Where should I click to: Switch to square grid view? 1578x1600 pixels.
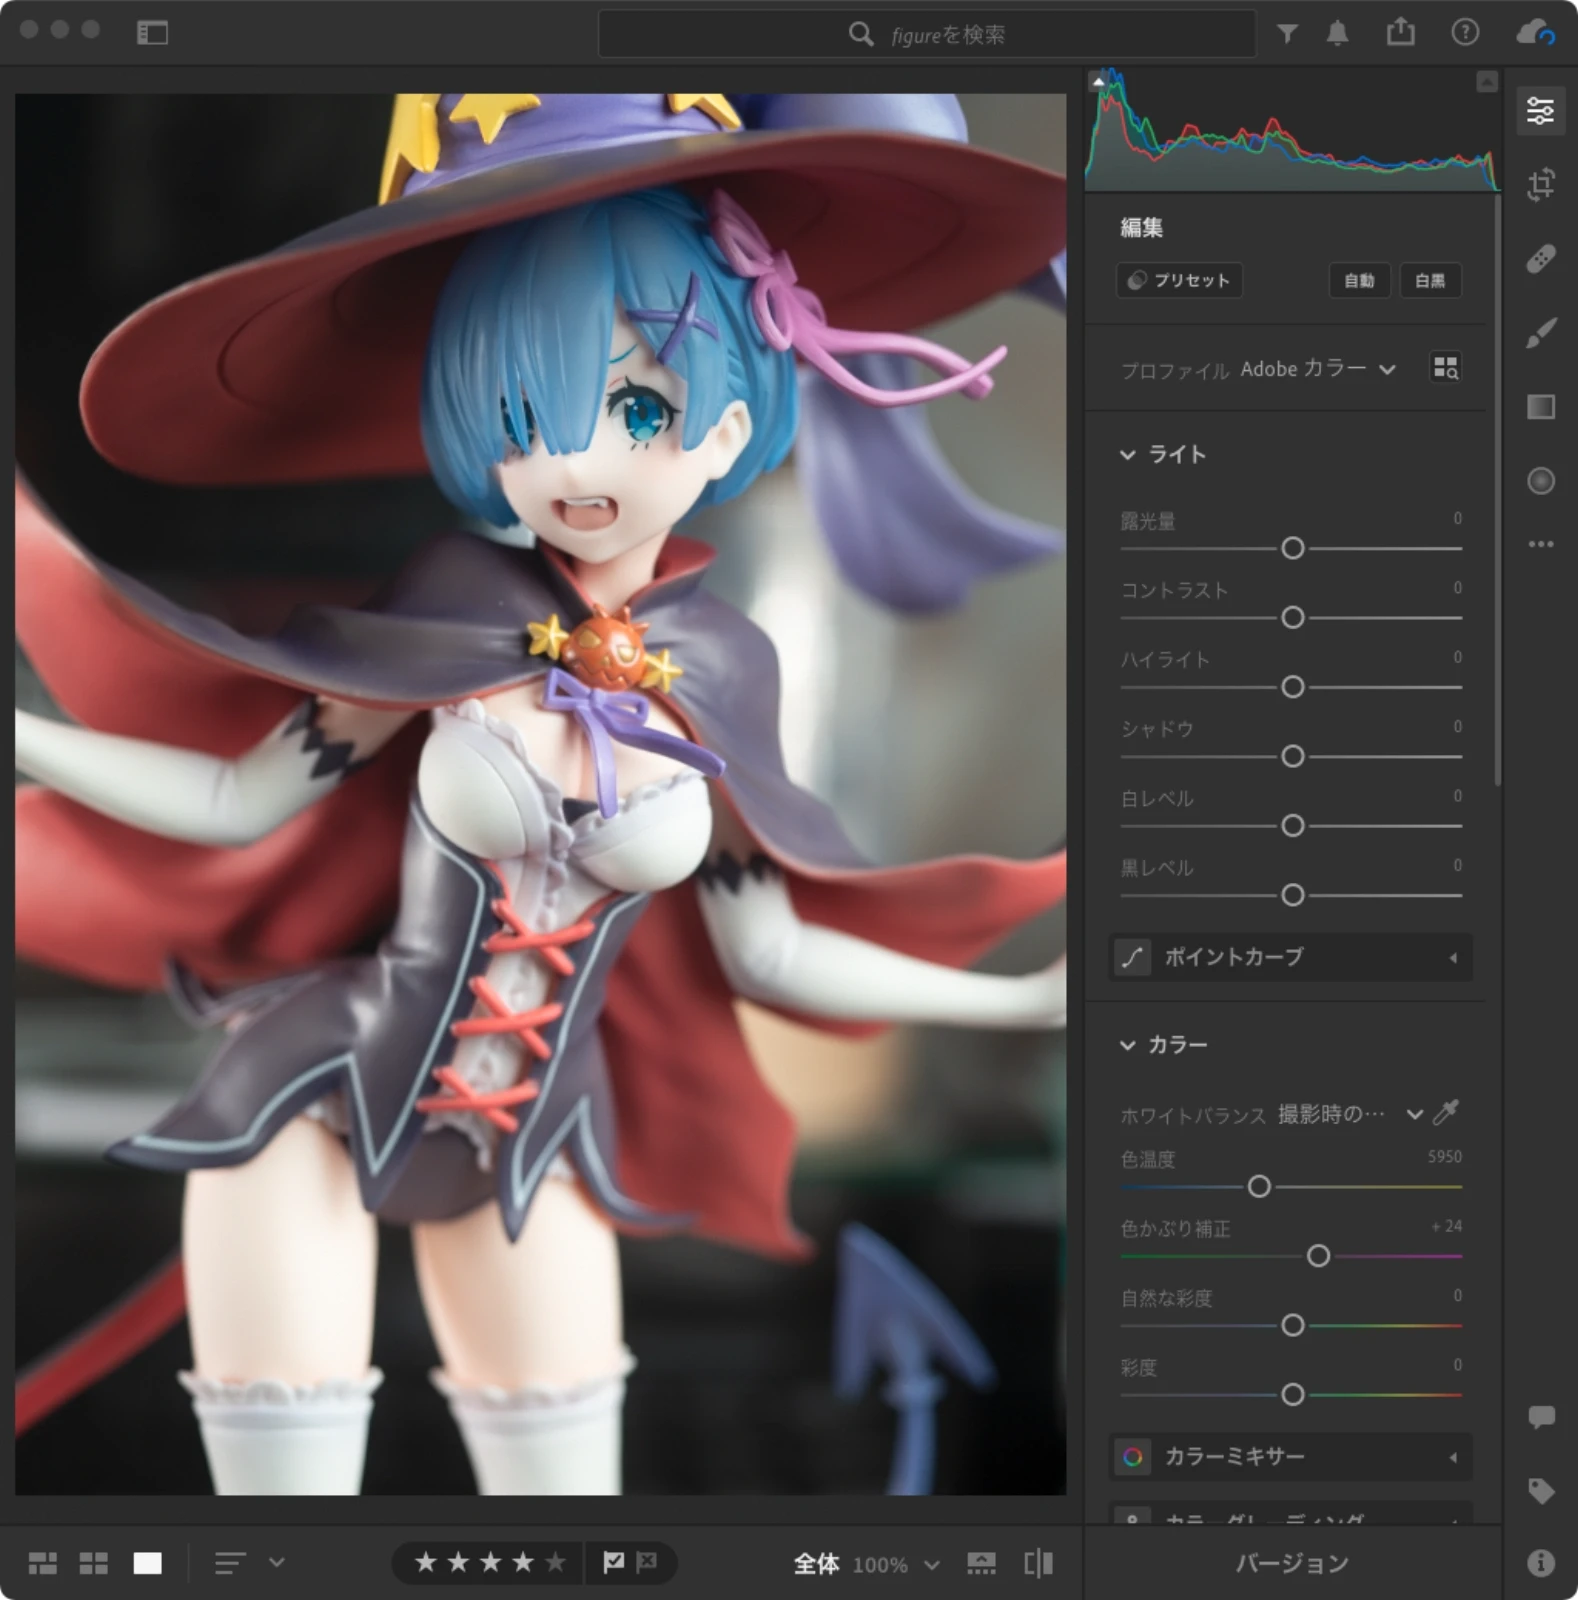(94, 1563)
